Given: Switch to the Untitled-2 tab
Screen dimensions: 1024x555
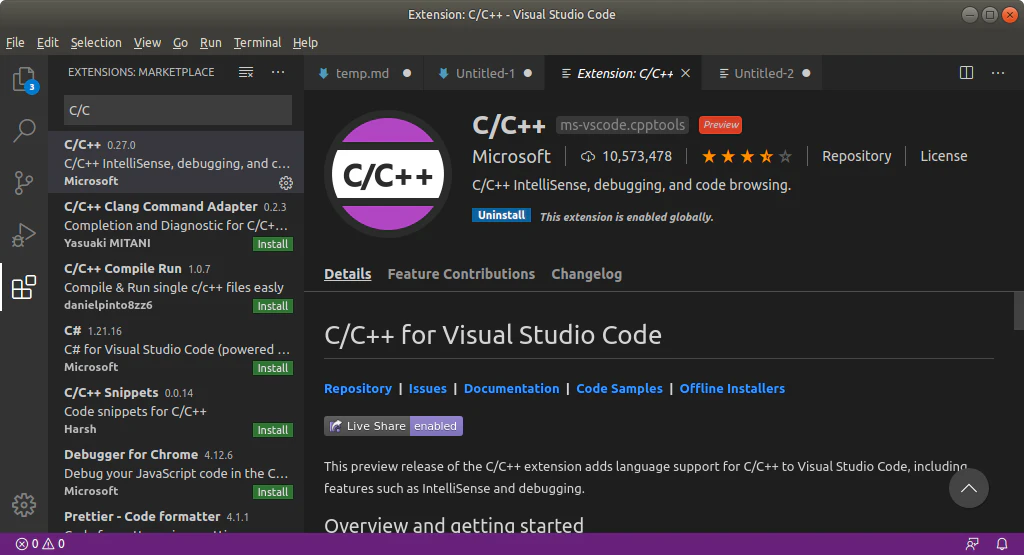Looking at the screenshot, I should (x=762, y=73).
